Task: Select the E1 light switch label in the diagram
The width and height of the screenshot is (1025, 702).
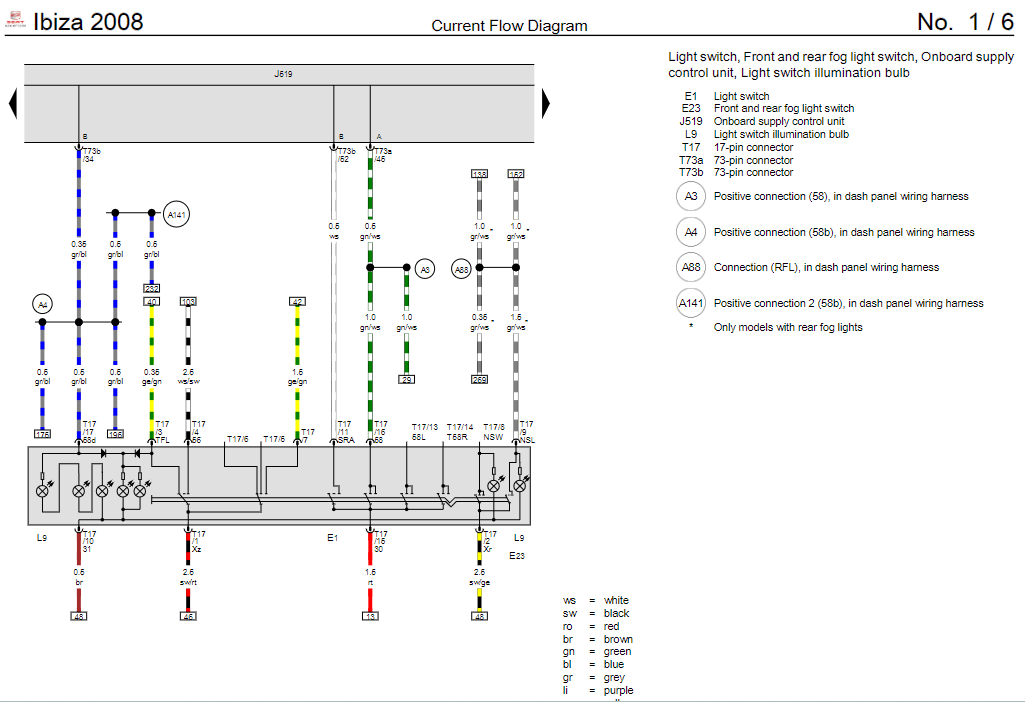Action: click(333, 537)
